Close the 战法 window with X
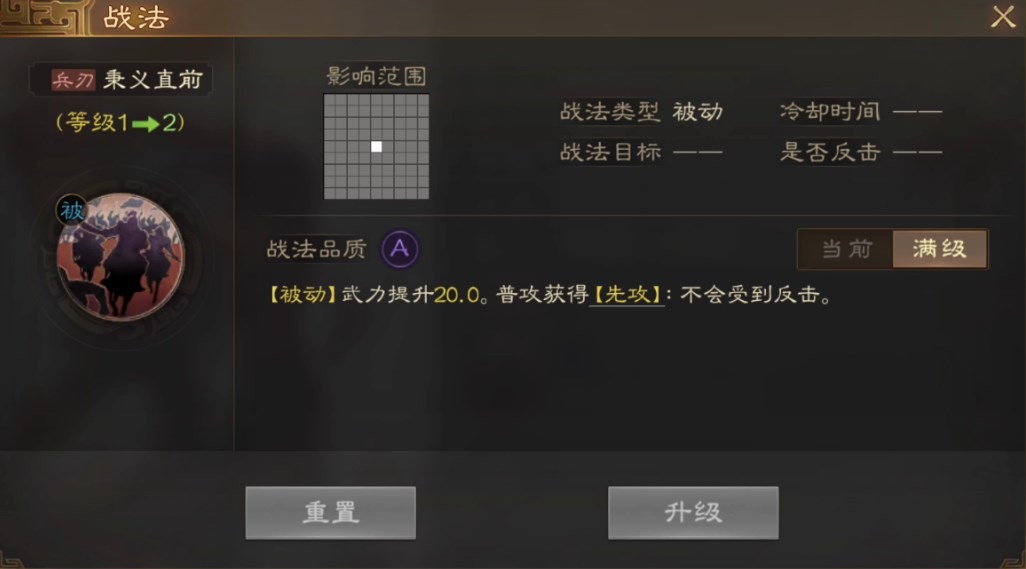 (x=1003, y=17)
